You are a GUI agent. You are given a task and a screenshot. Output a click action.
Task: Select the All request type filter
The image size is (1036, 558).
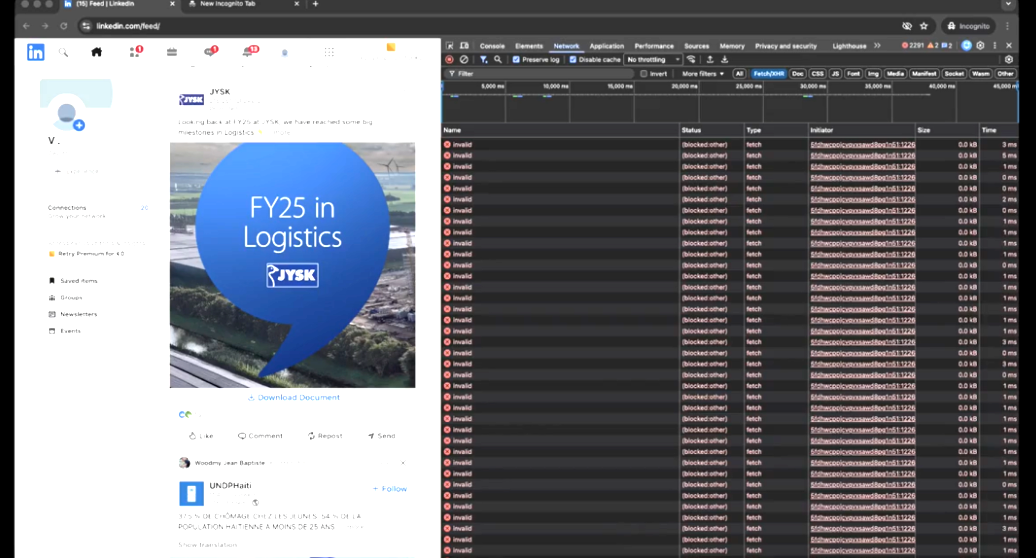click(739, 74)
